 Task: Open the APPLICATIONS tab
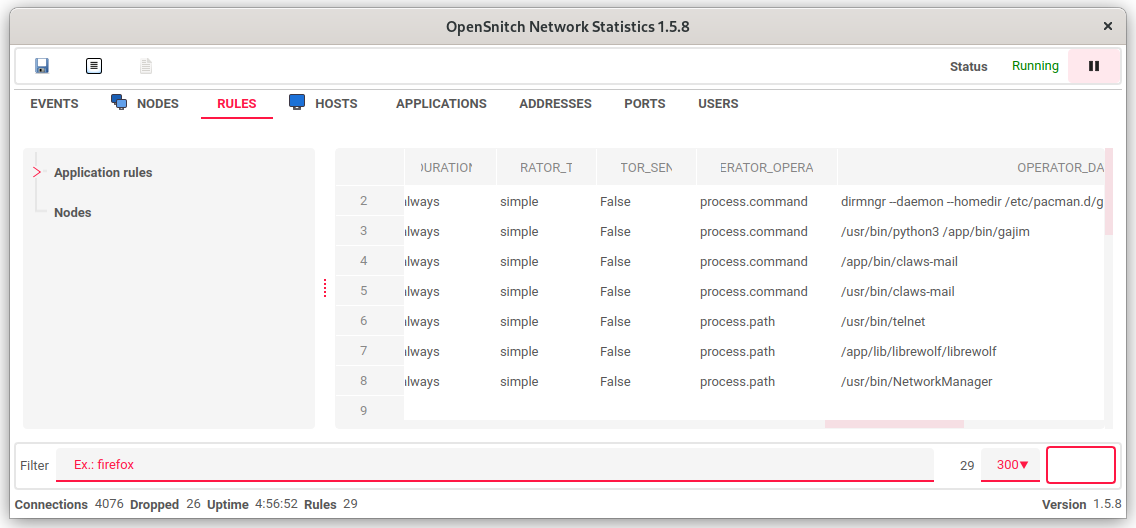[x=441, y=104]
